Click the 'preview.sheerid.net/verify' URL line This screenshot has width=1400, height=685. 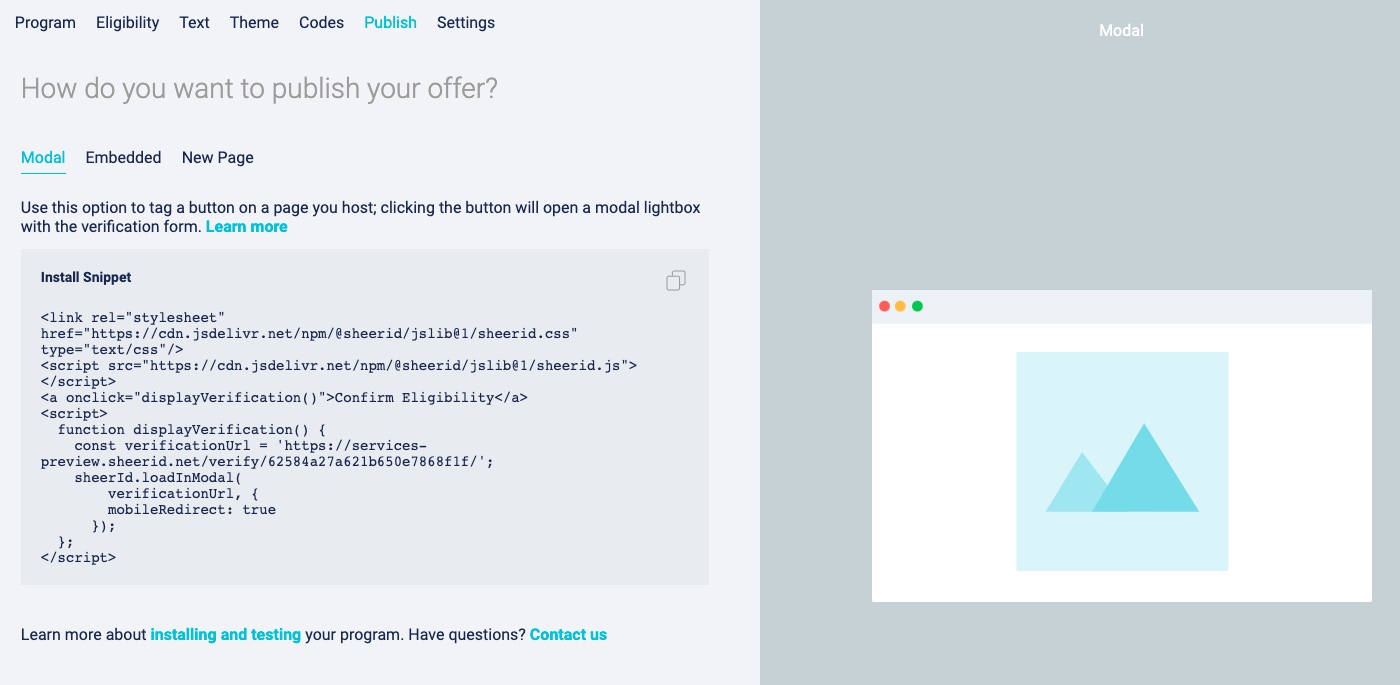coord(267,461)
